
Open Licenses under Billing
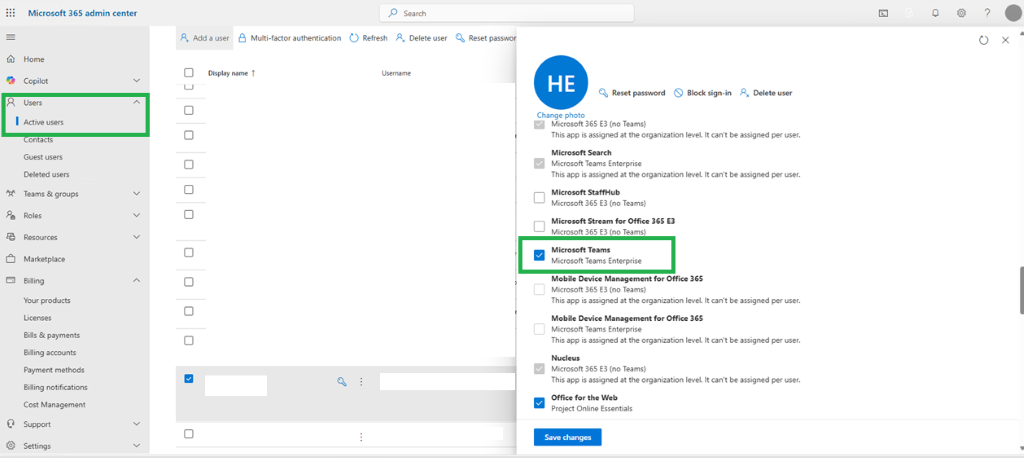(37, 318)
